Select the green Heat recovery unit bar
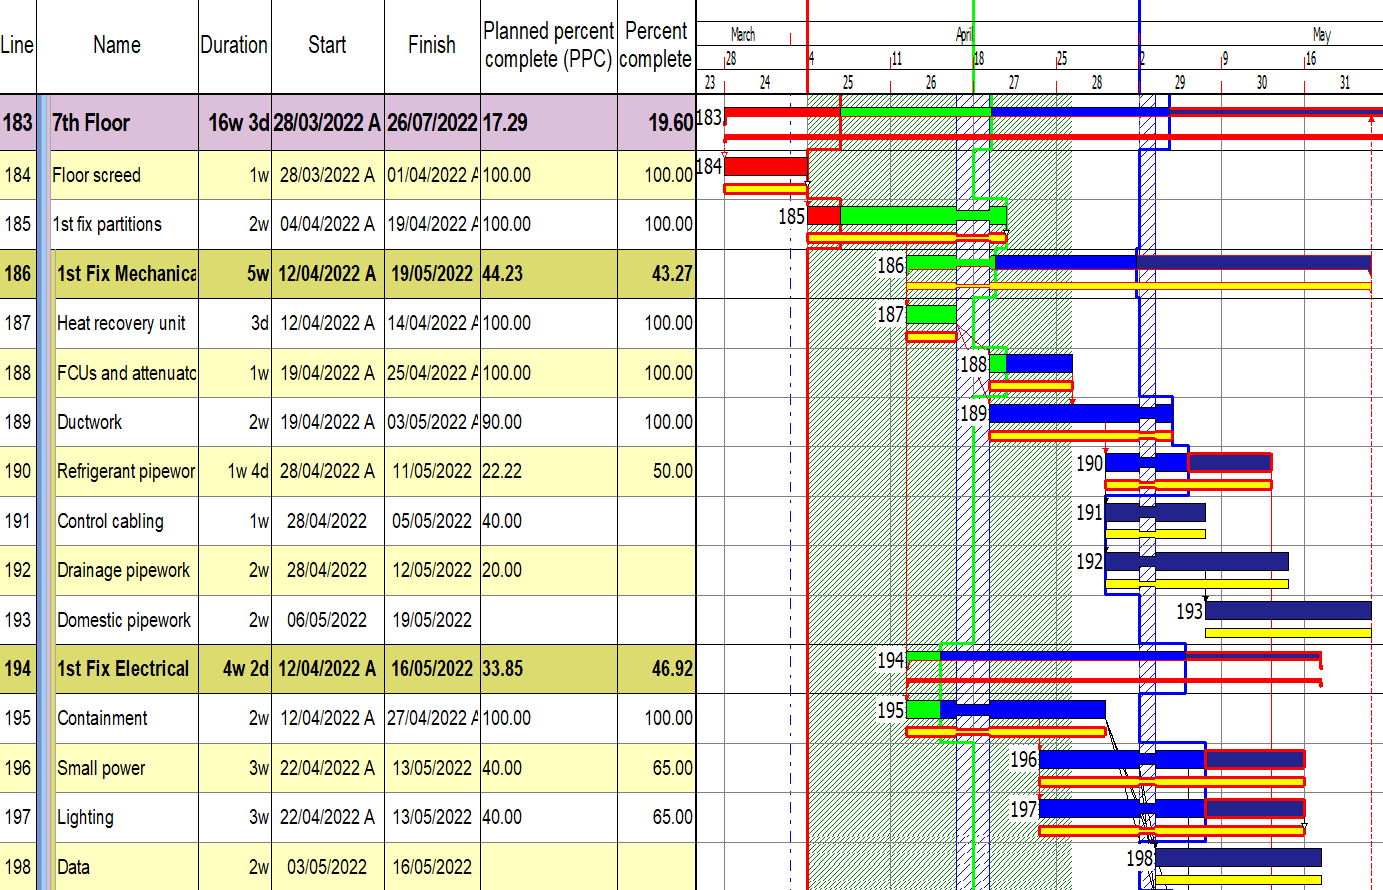This screenshot has width=1383, height=890. pos(931,314)
